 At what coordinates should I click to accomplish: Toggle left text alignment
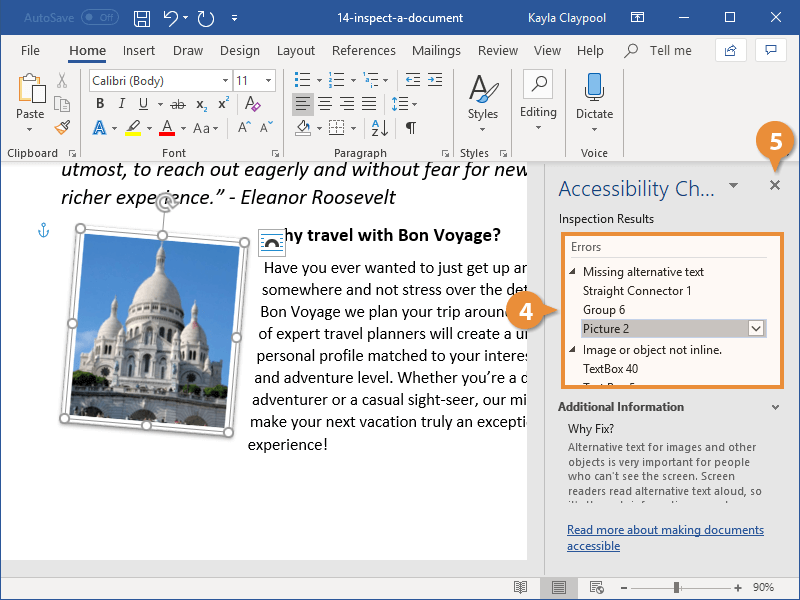302,104
